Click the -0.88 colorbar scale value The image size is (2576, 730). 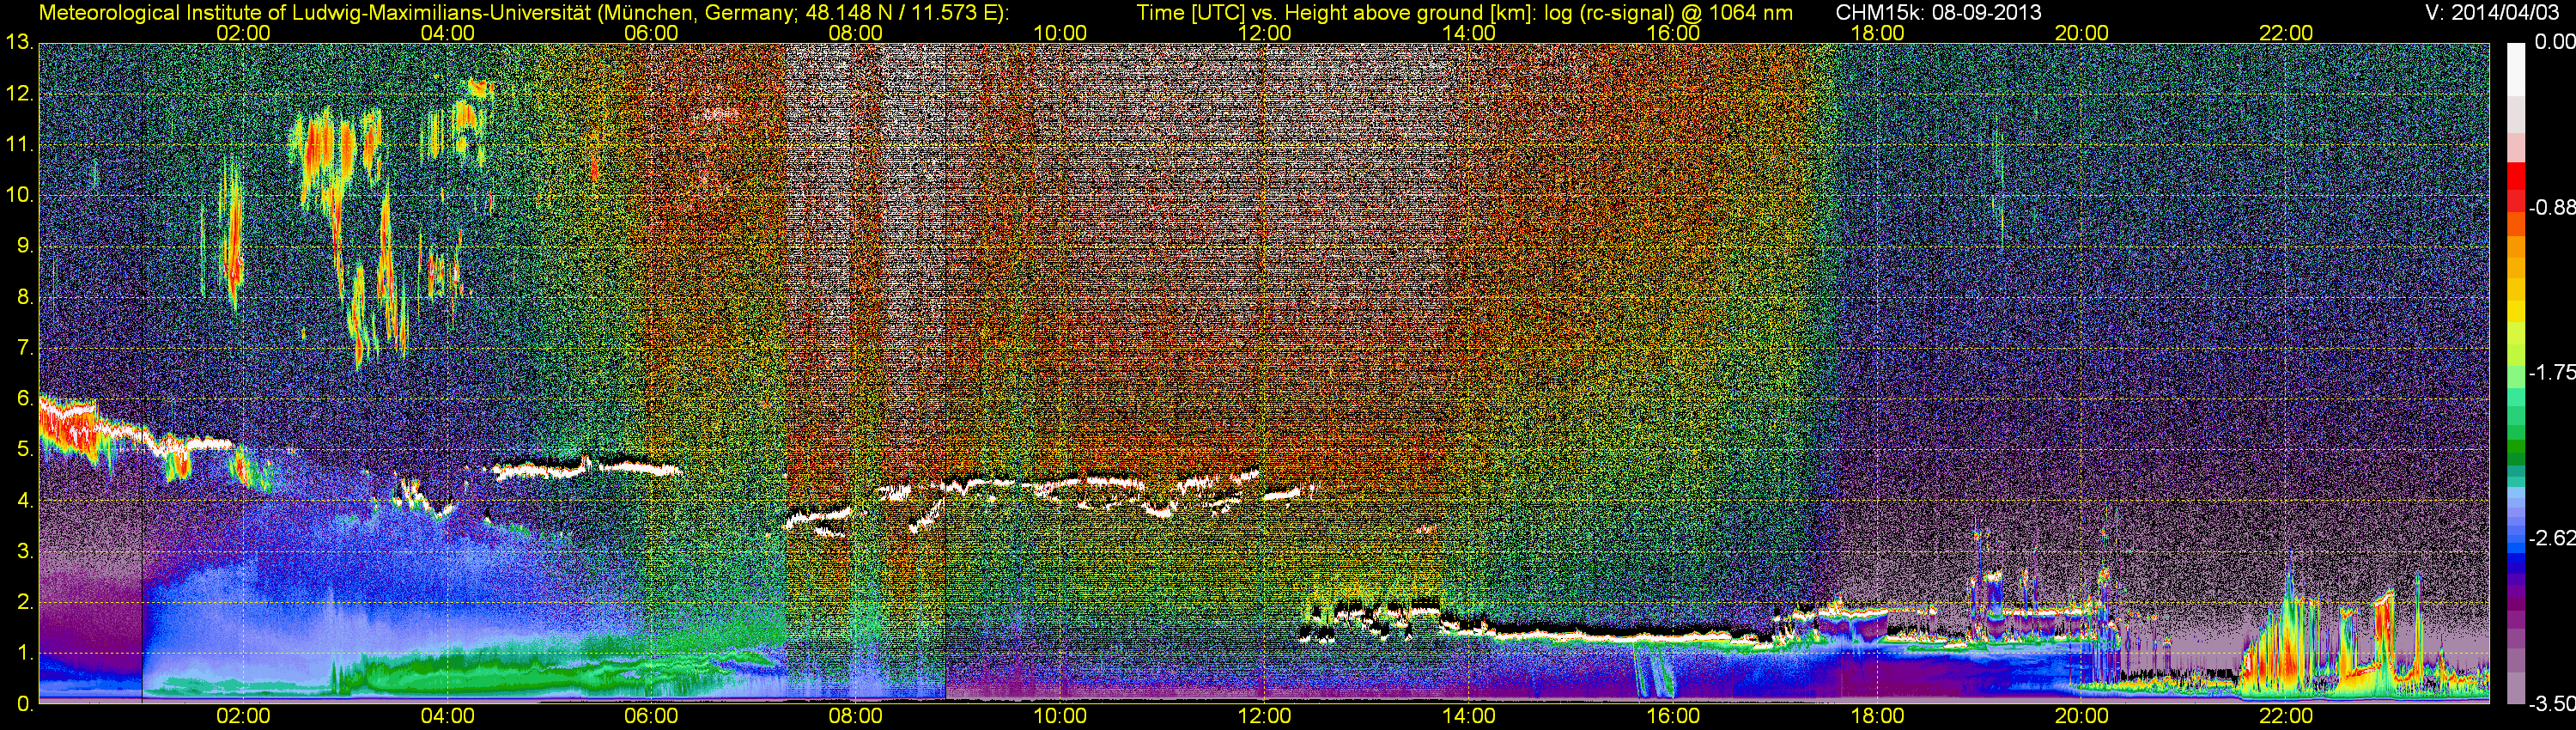2551,207
